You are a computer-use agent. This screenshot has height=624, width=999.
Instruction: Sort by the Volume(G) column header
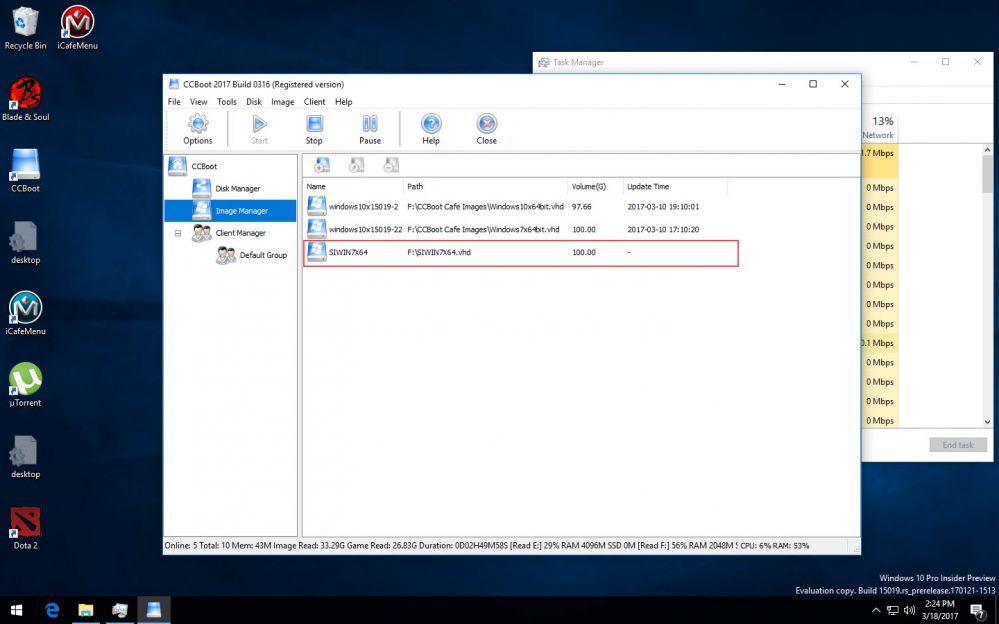pyautogui.click(x=595, y=186)
